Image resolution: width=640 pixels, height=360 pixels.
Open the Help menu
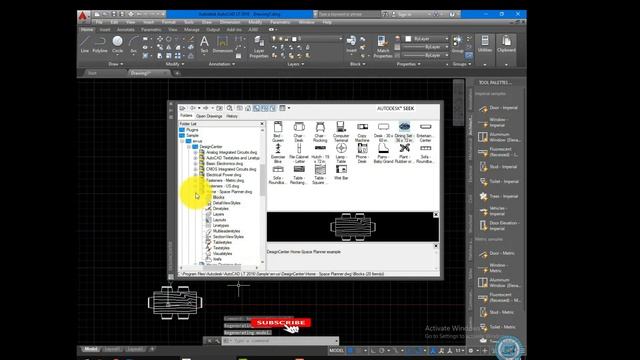(327, 22)
